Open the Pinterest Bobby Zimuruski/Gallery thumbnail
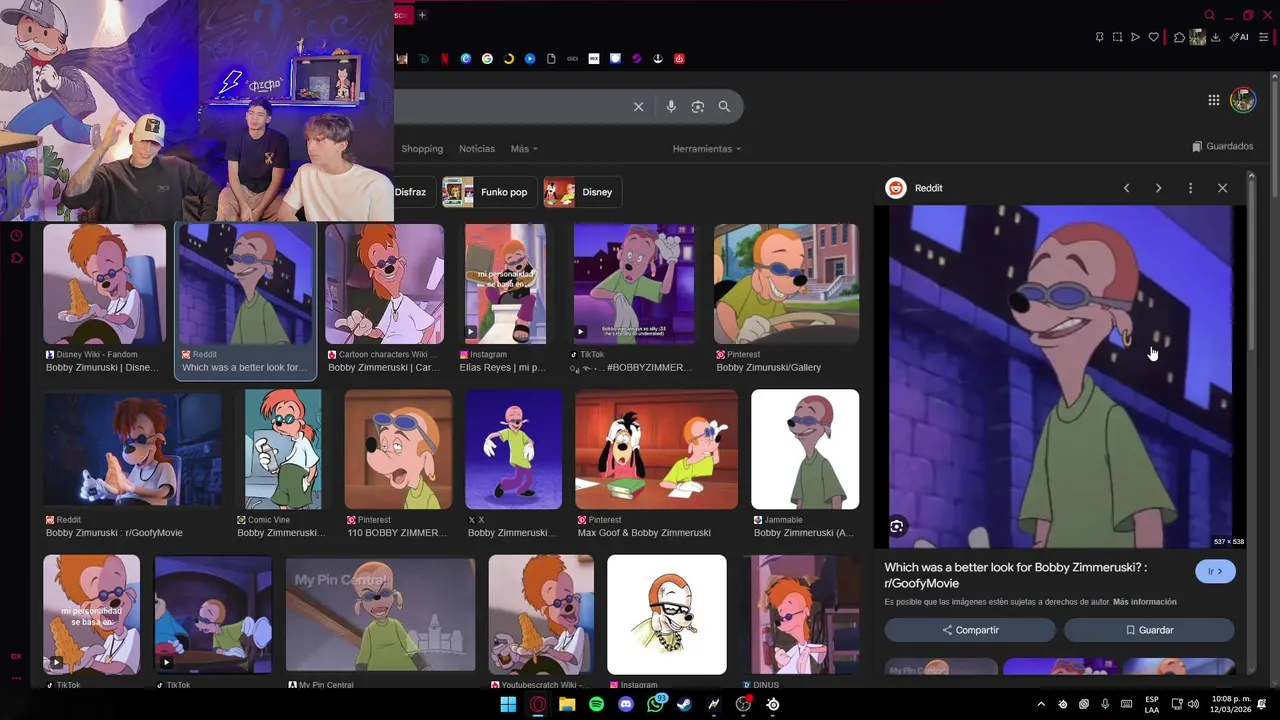This screenshot has width=1280, height=720. [x=786, y=284]
